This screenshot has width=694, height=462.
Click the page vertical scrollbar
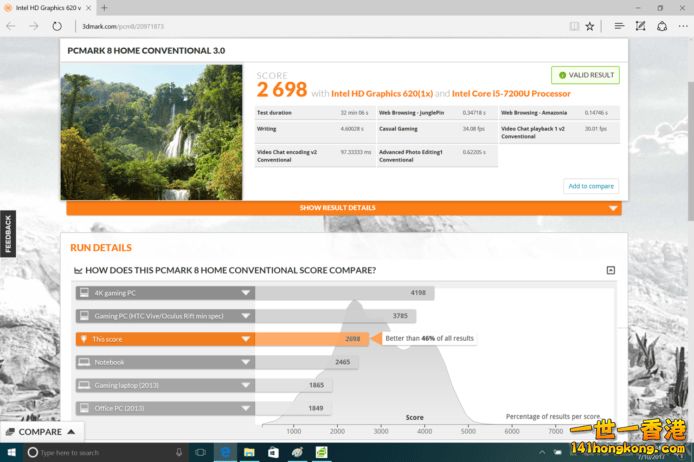(x=690, y=150)
